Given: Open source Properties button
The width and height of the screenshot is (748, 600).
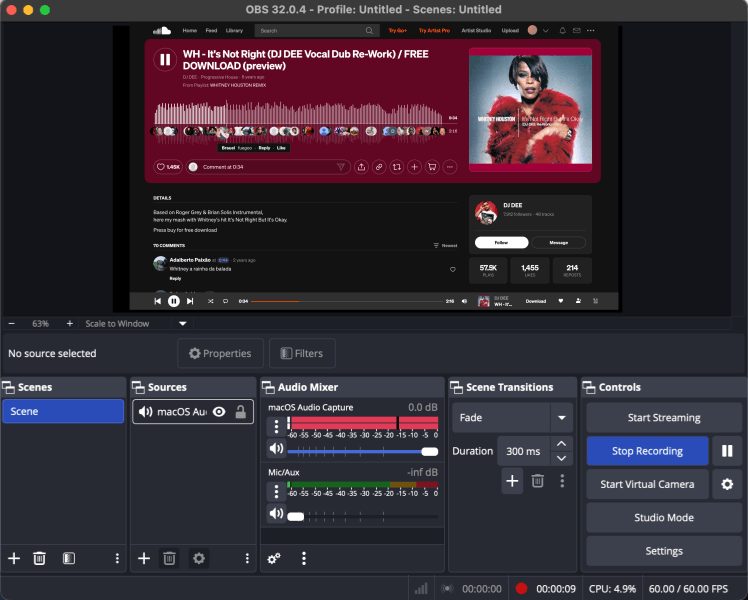Looking at the screenshot, I should click(x=220, y=353).
